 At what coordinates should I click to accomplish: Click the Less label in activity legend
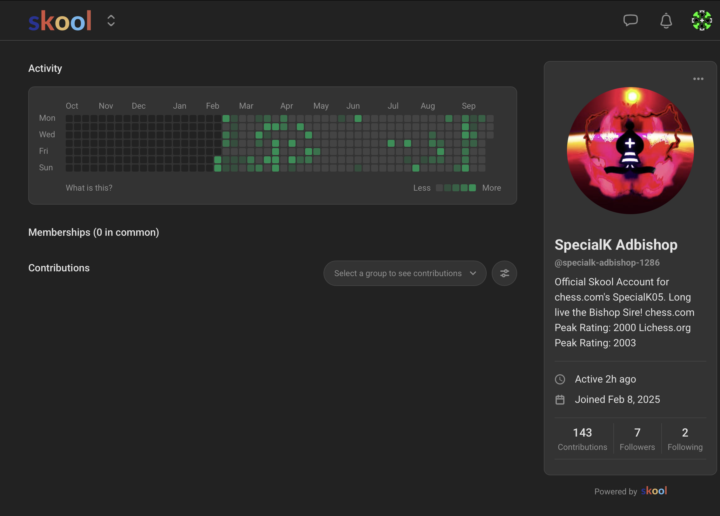tap(422, 188)
